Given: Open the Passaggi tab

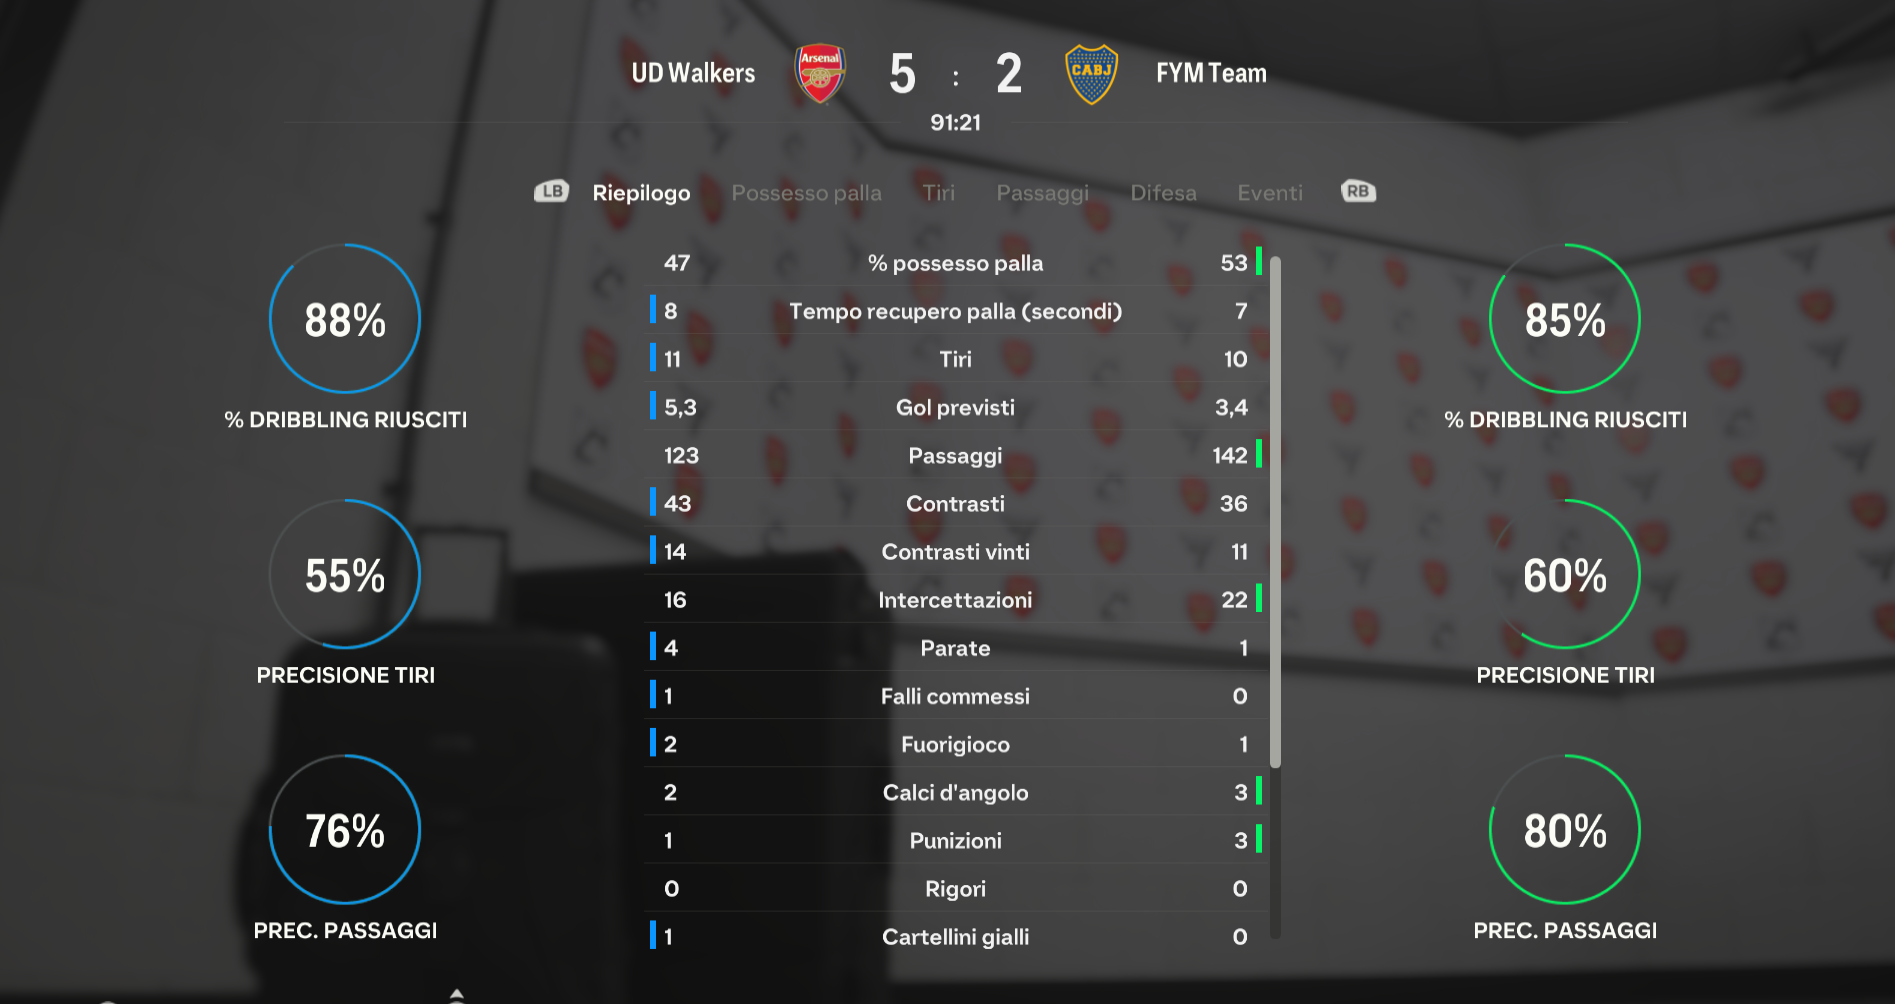Looking at the screenshot, I should 1042,193.
